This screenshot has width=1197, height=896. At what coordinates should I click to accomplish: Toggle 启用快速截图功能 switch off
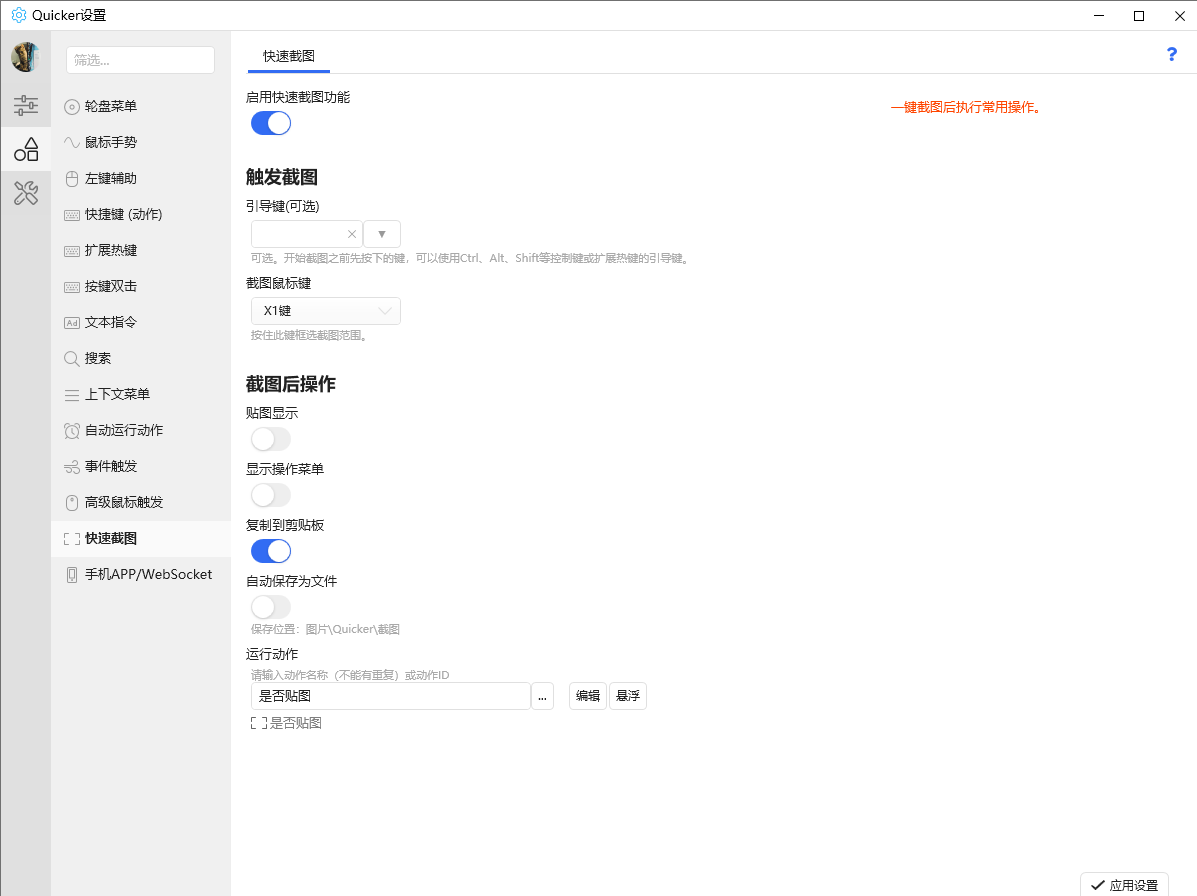pyautogui.click(x=271, y=123)
